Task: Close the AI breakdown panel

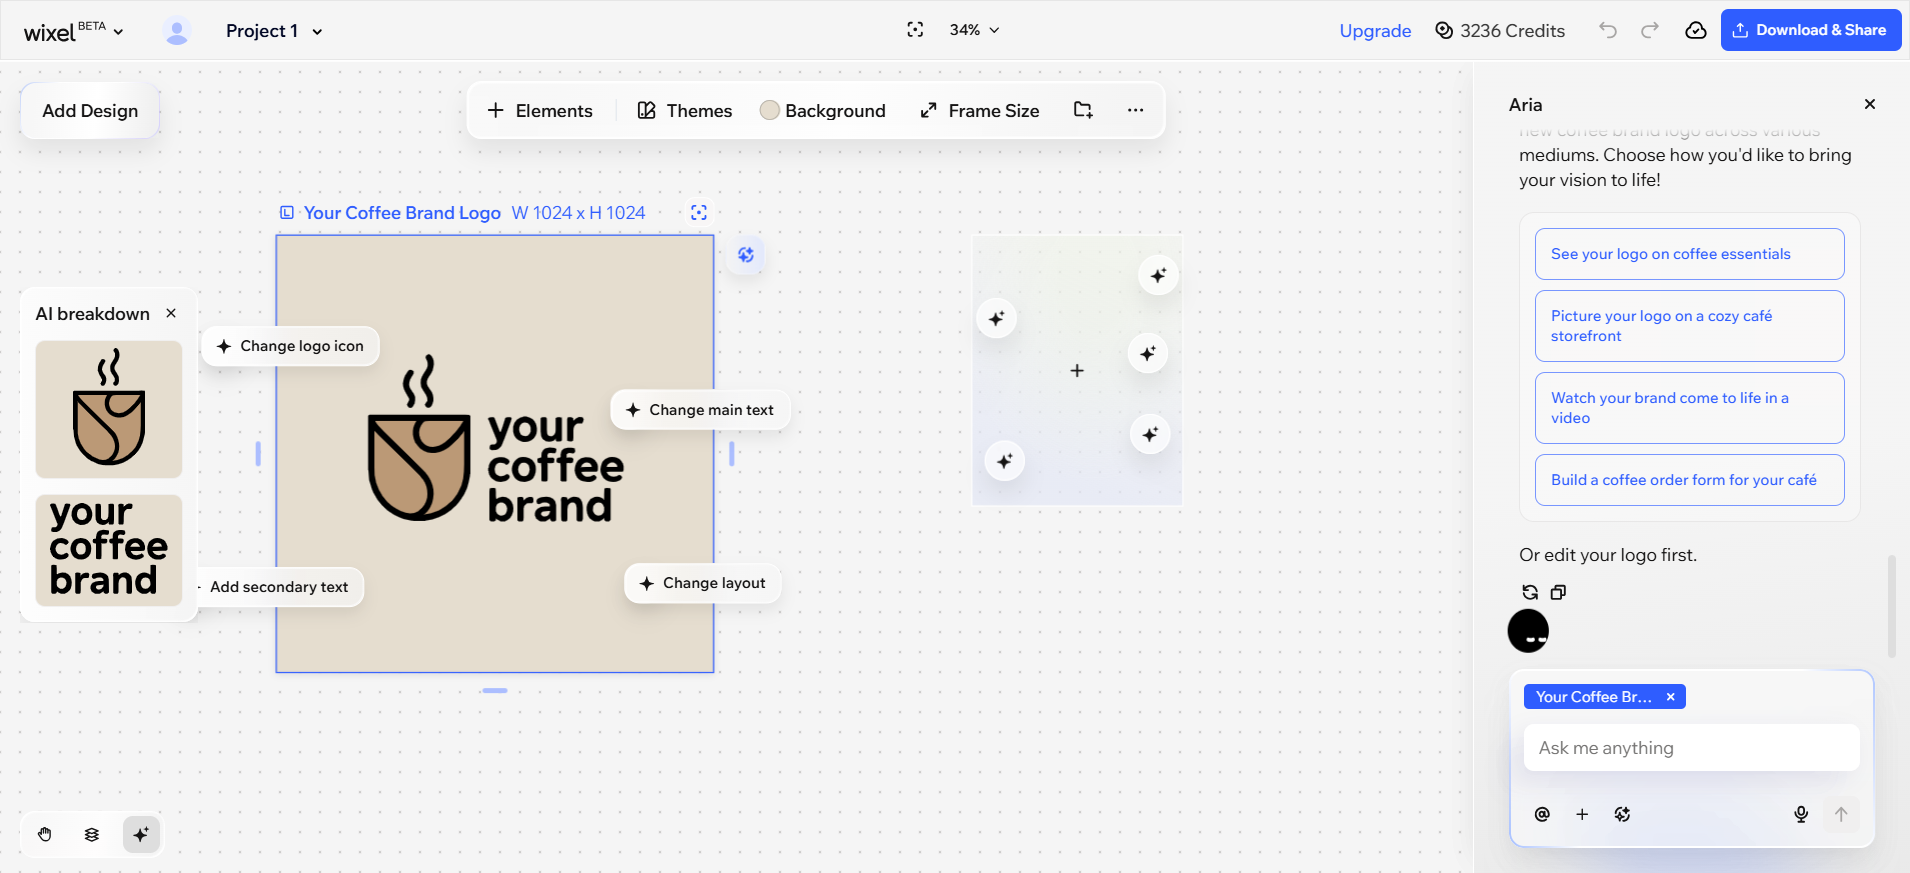Action: [x=171, y=313]
